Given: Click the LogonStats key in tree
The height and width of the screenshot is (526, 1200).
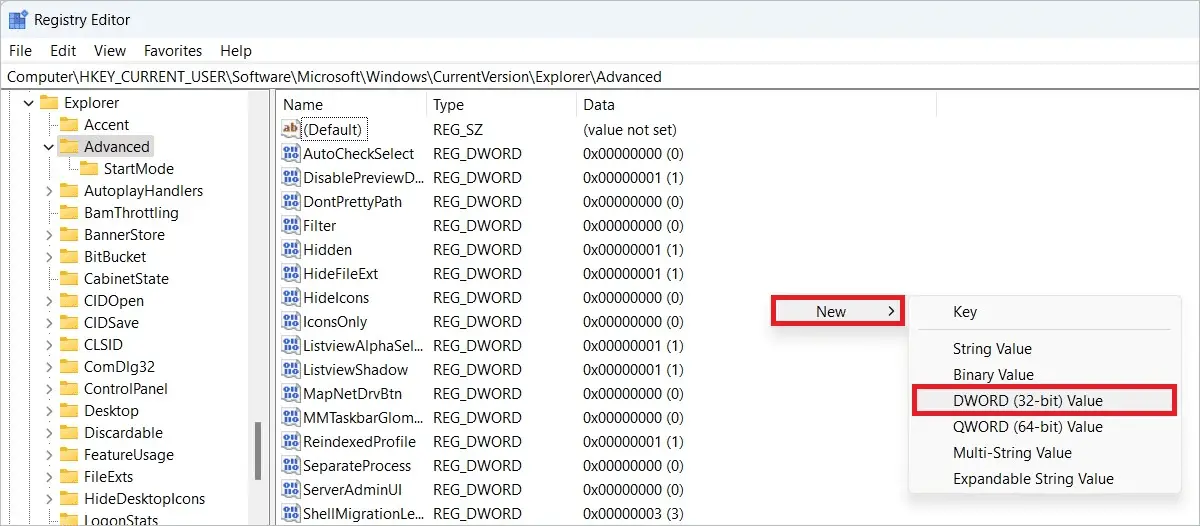Looking at the screenshot, I should (x=121, y=519).
